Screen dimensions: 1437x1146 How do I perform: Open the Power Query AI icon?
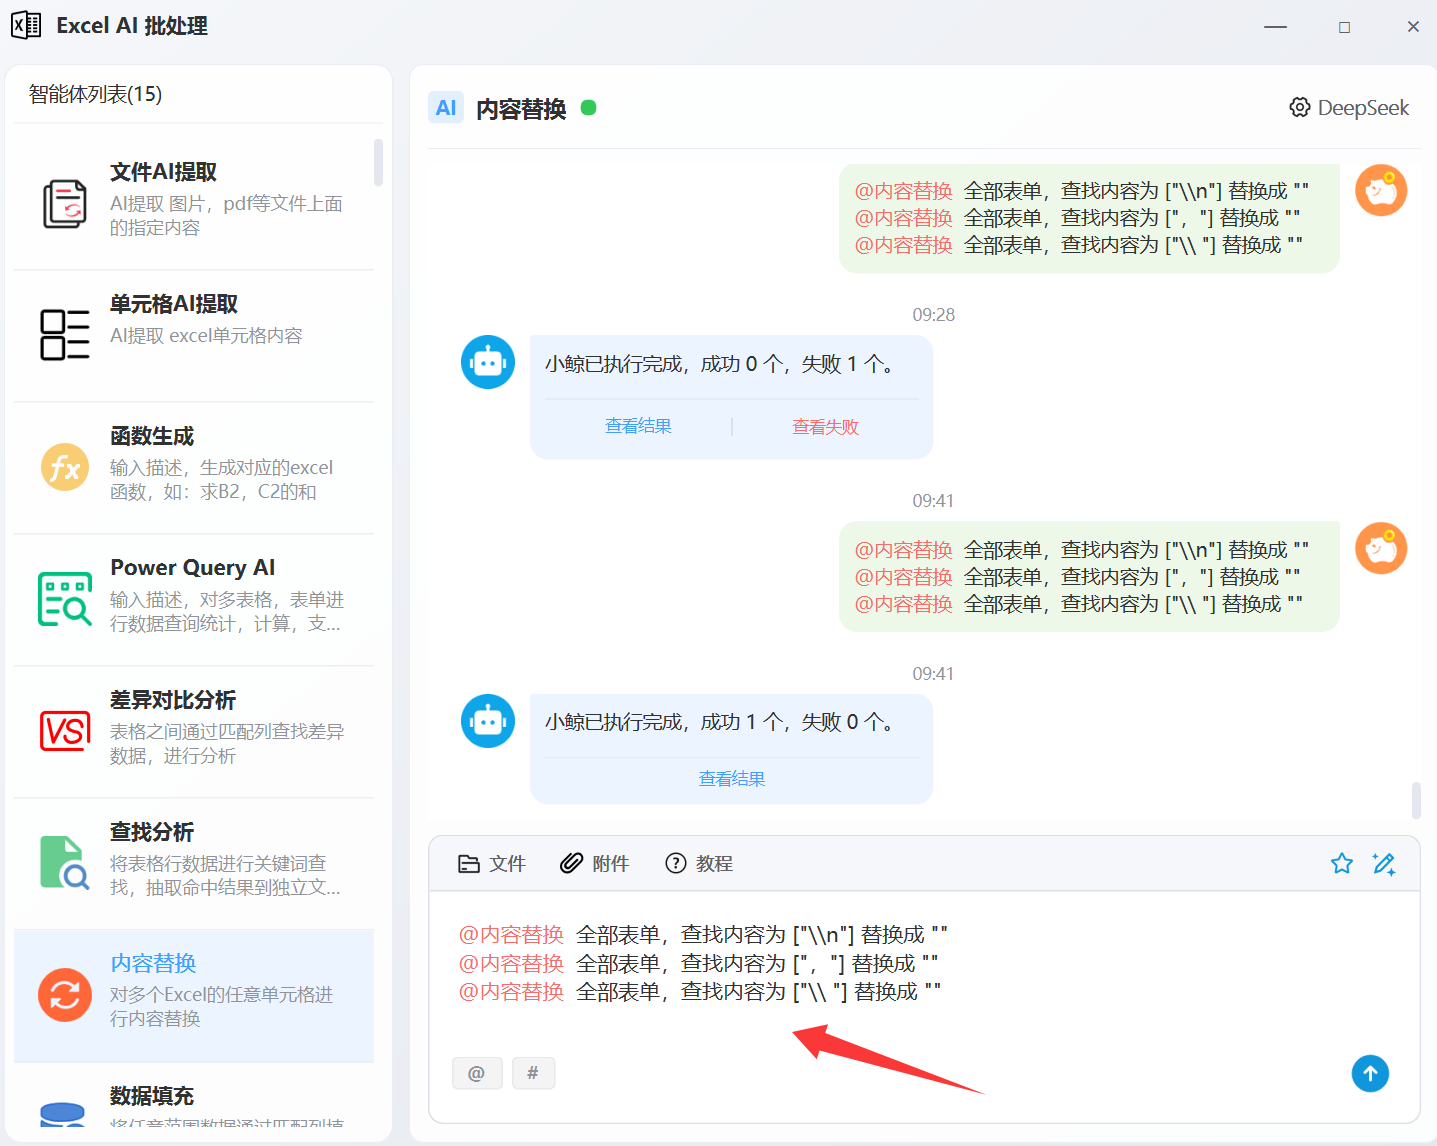pos(65,599)
